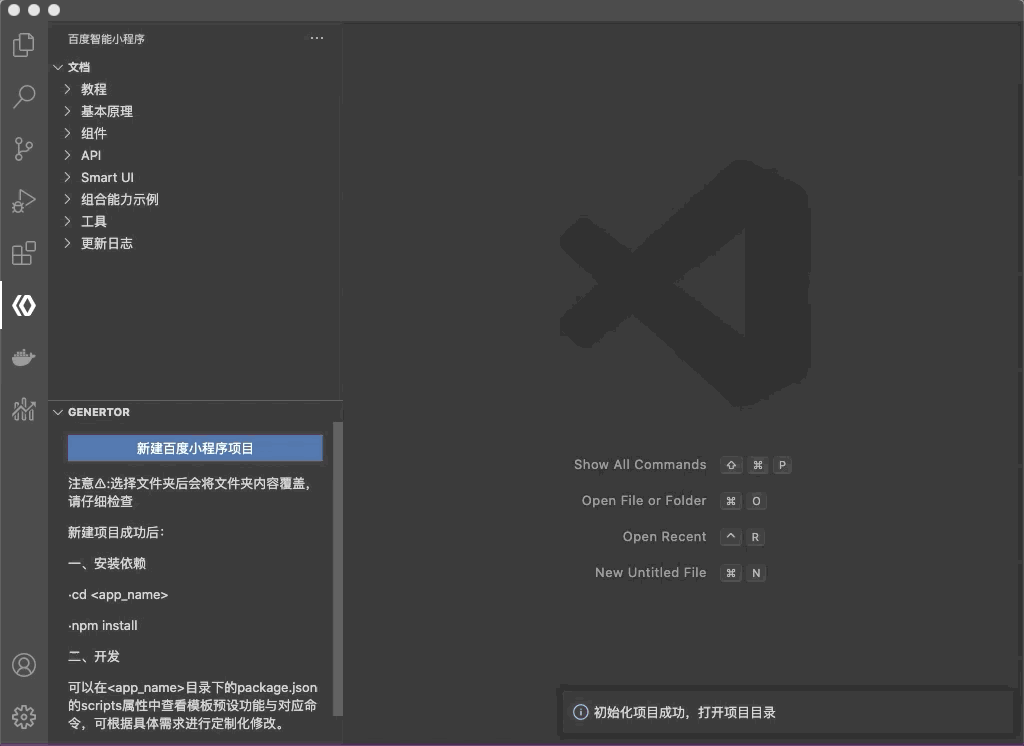The width and height of the screenshot is (1024, 746).
Task: Click the R key badge for Open Recent
Action: [755, 537]
